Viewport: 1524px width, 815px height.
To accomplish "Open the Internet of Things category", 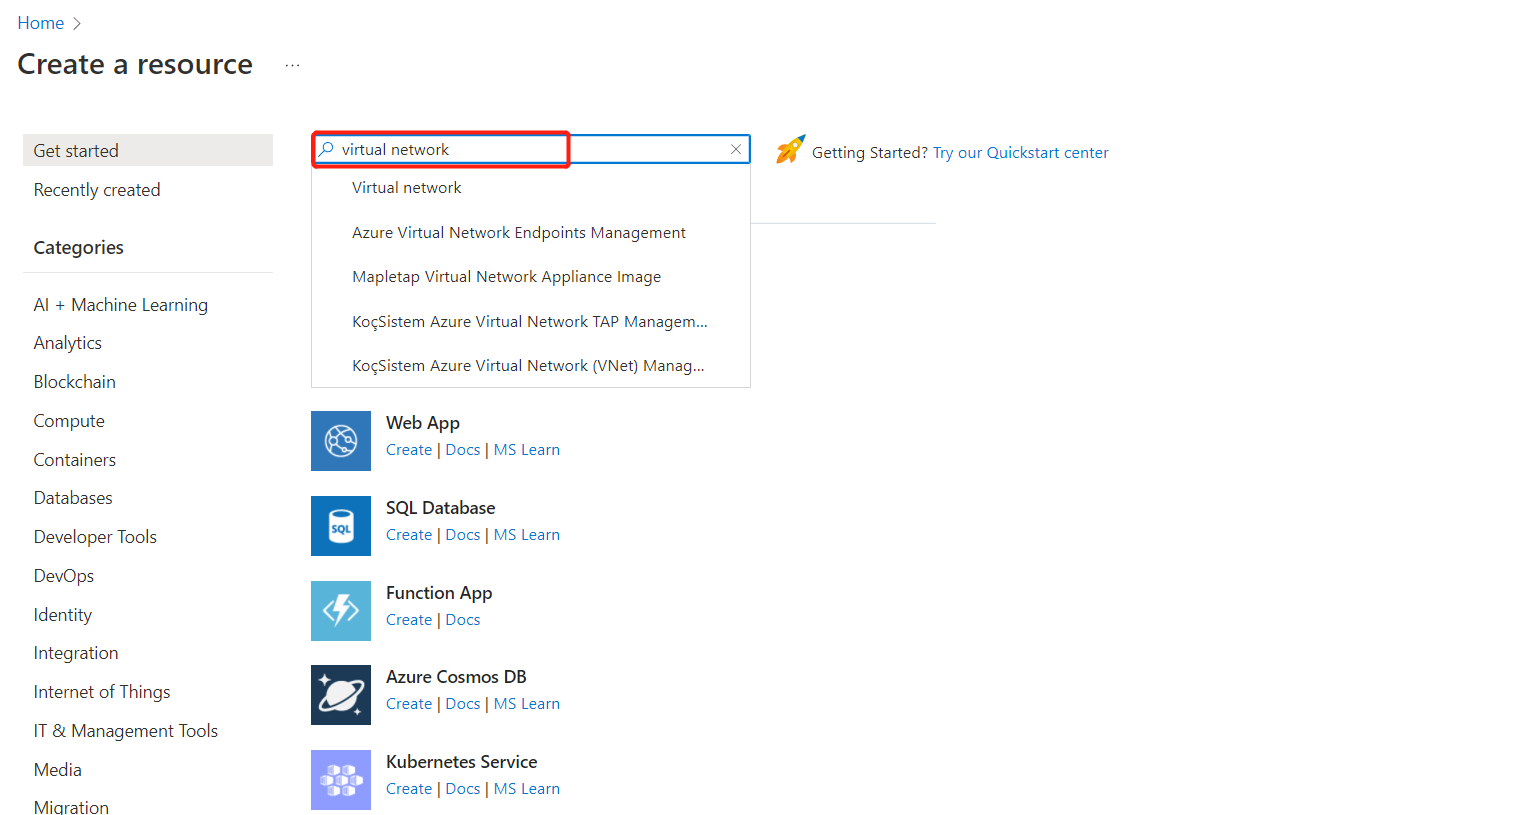I will coord(102,692).
